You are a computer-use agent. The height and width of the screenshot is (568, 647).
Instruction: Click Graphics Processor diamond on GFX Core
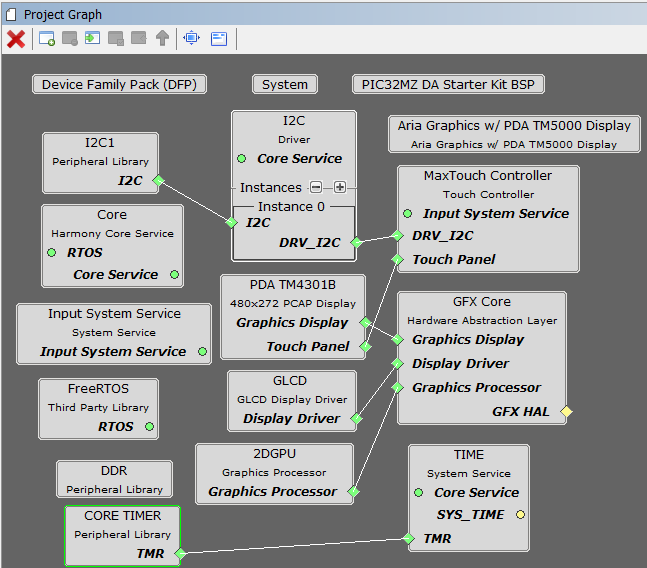click(397, 387)
